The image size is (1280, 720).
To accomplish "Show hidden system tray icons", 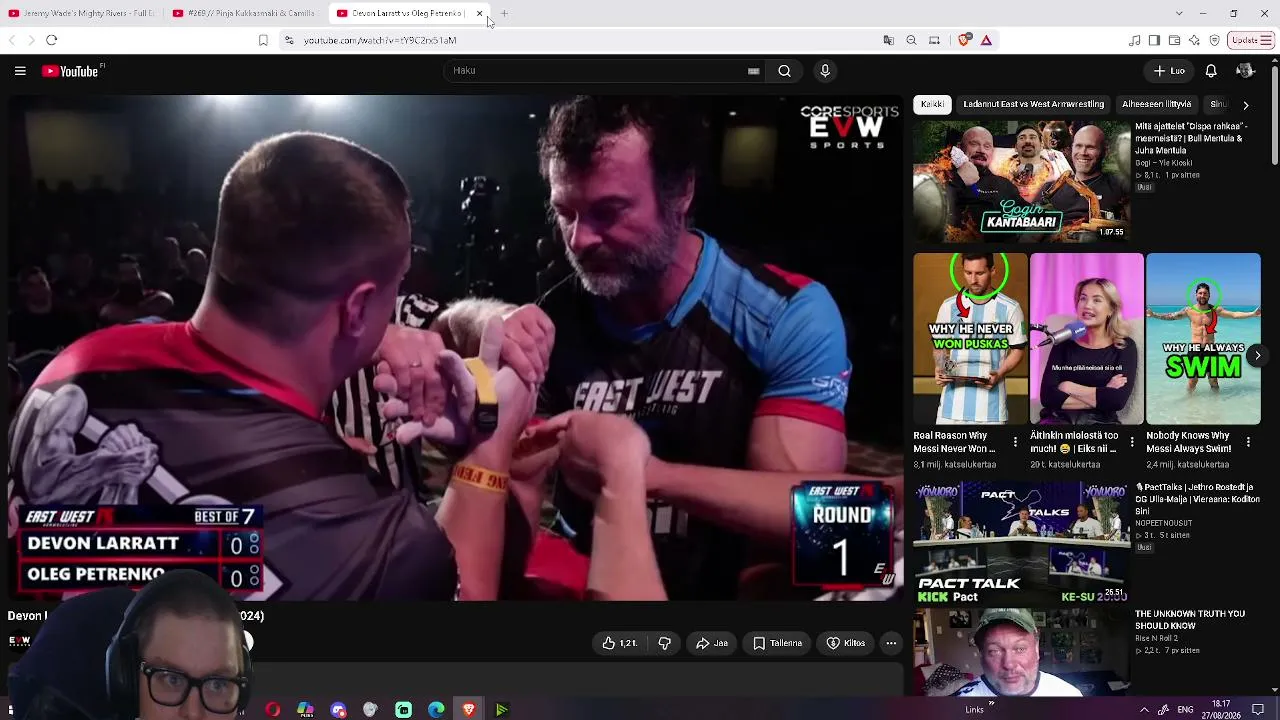I will [x=1144, y=710].
